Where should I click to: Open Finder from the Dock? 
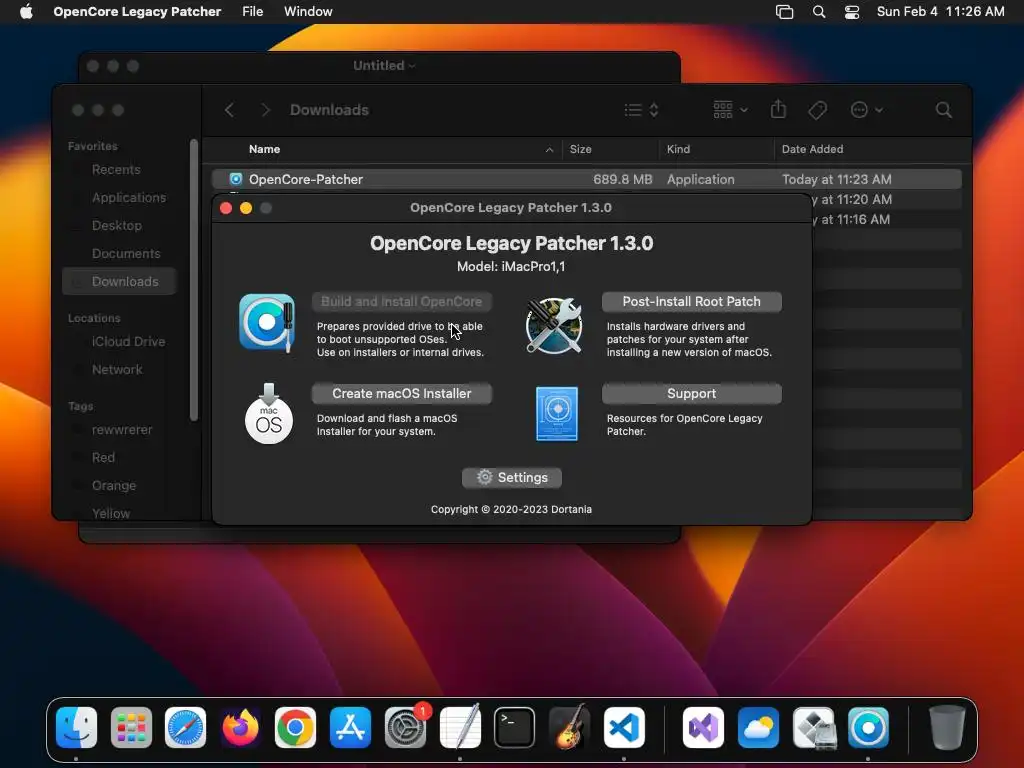coord(76,728)
